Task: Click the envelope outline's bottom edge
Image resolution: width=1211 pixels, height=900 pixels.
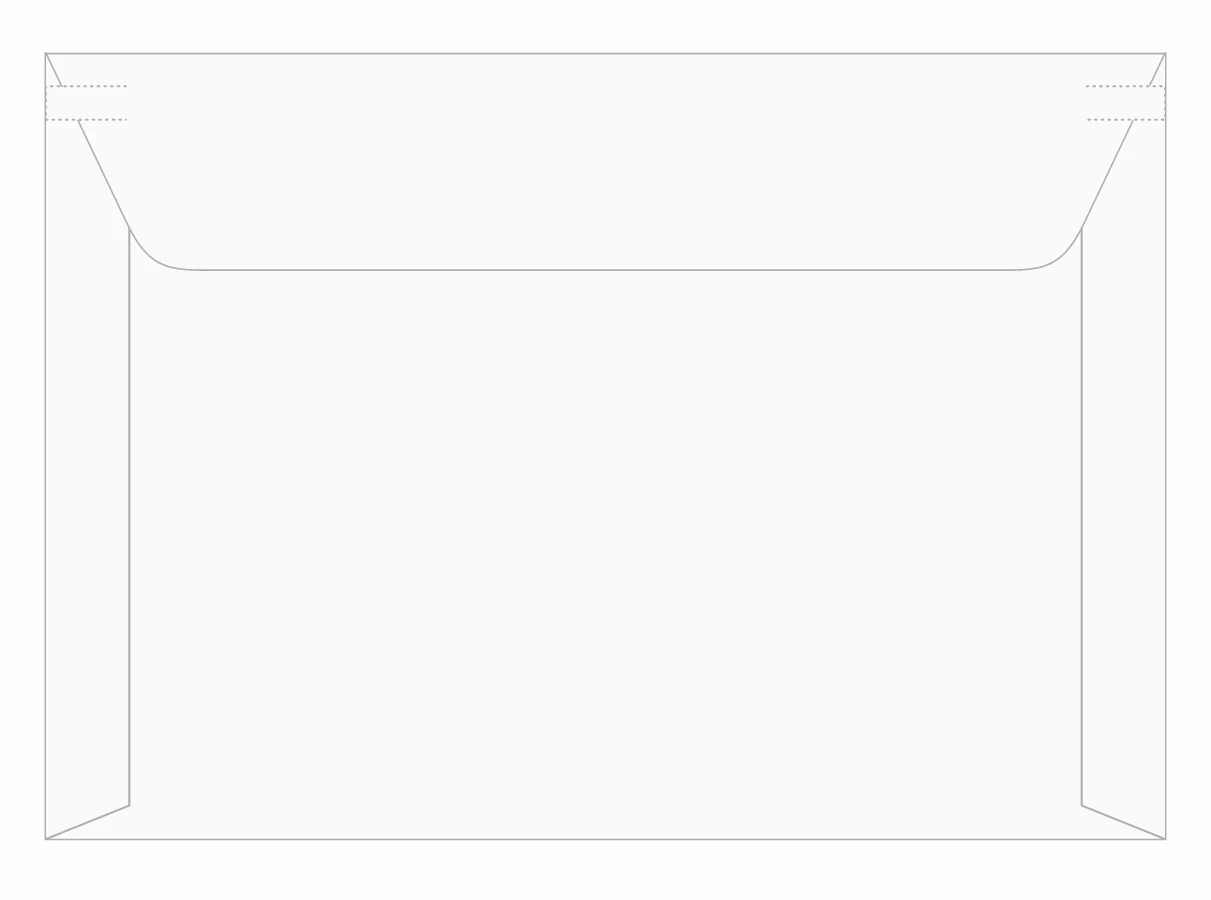Action: pos(605,839)
